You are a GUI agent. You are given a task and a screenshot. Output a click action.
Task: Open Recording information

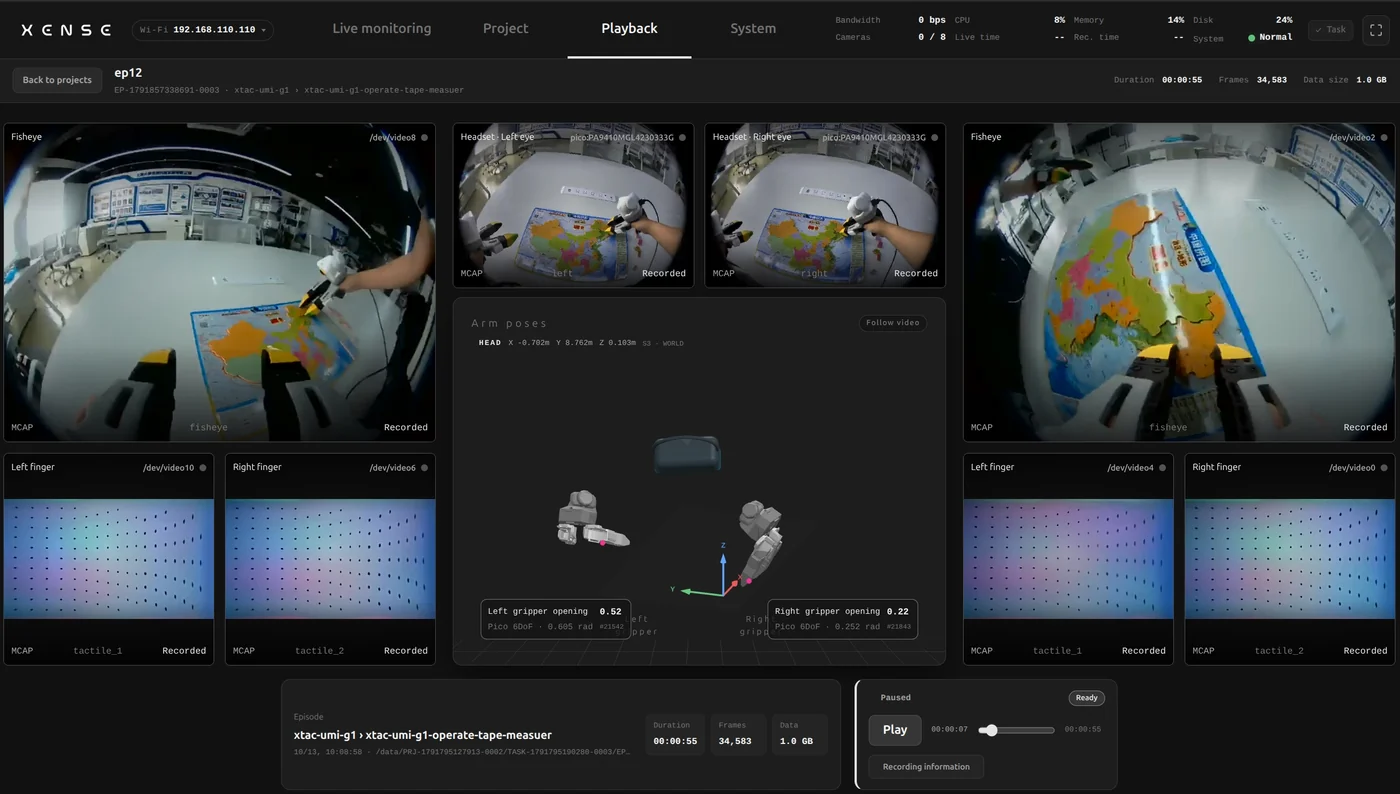click(926, 767)
